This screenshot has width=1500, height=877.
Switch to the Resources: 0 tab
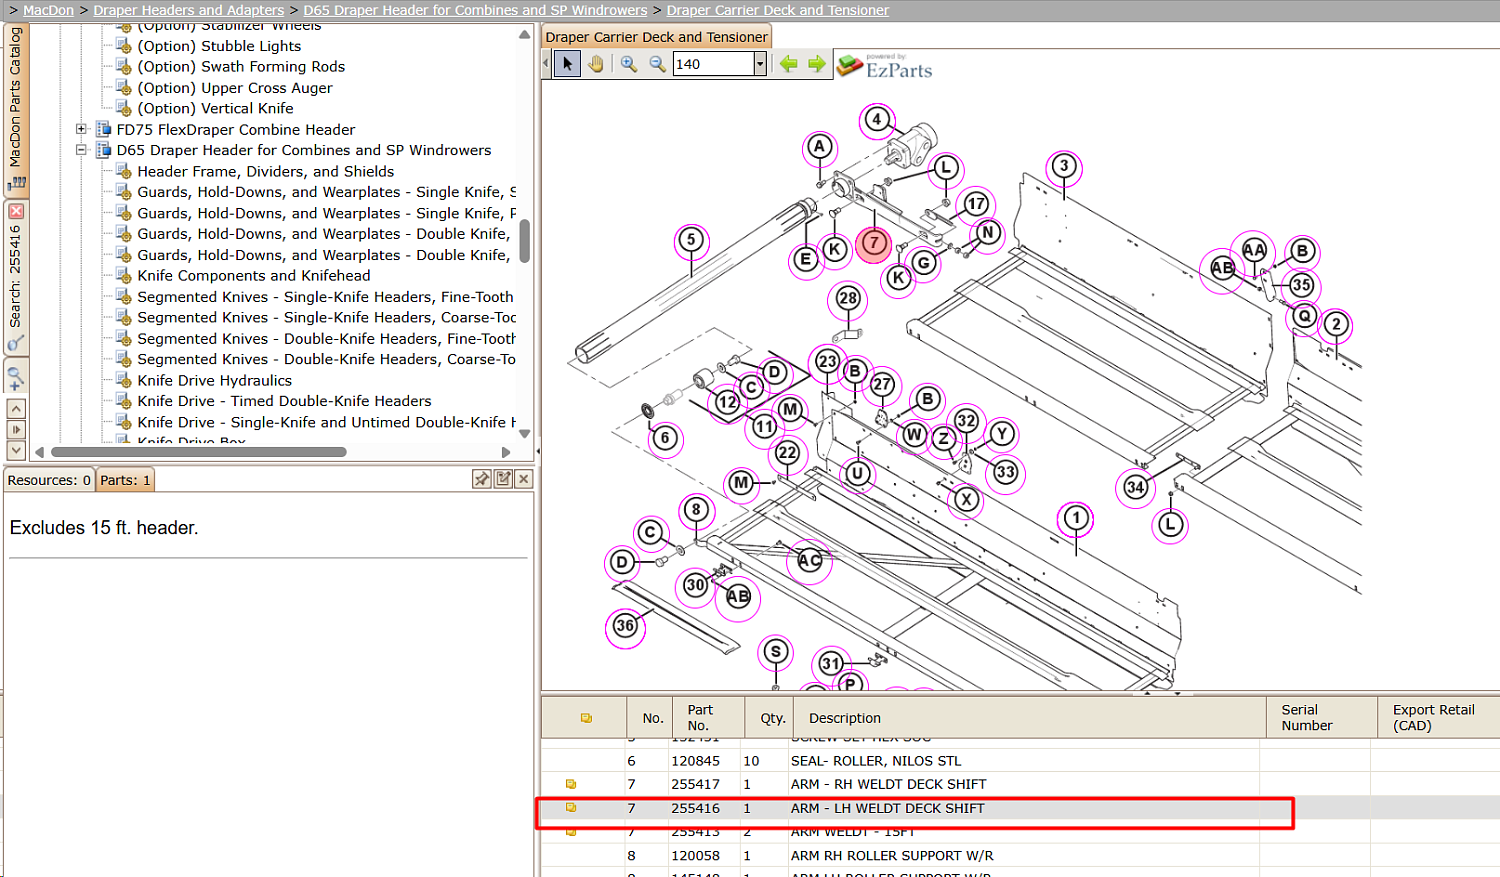pyautogui.click(x=49, y=480)
